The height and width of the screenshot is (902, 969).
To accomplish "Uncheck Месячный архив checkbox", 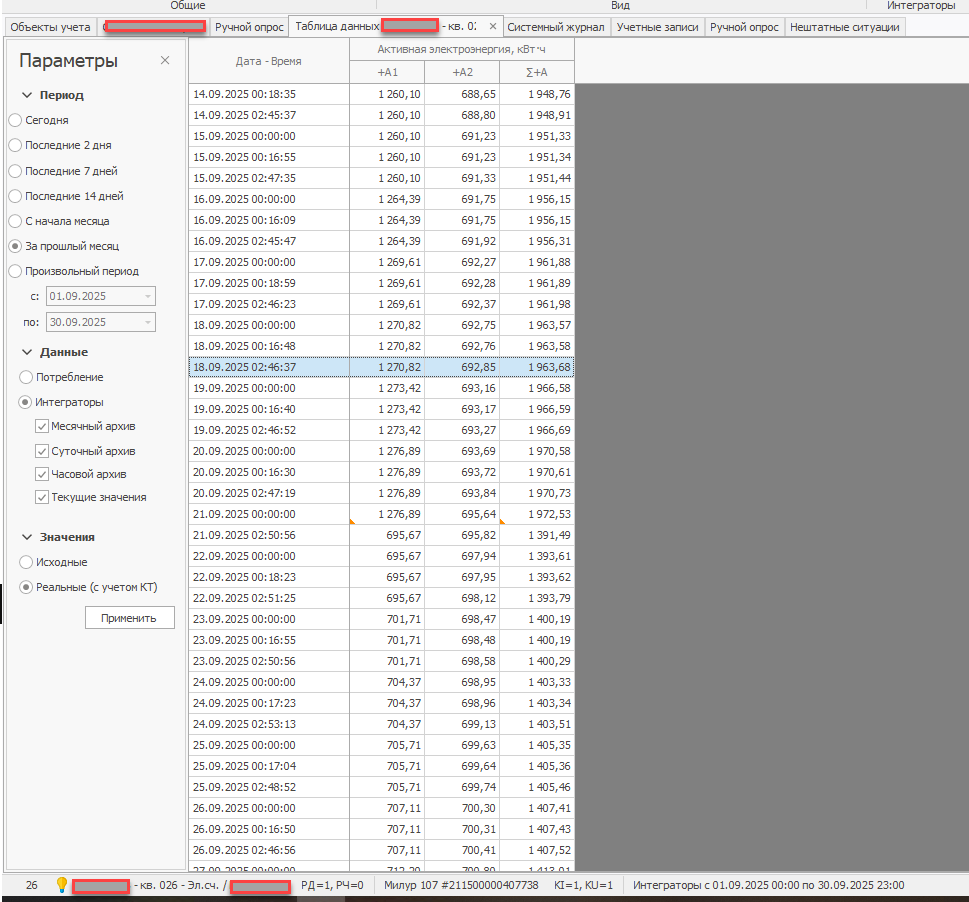I will [x=42, y=426].
